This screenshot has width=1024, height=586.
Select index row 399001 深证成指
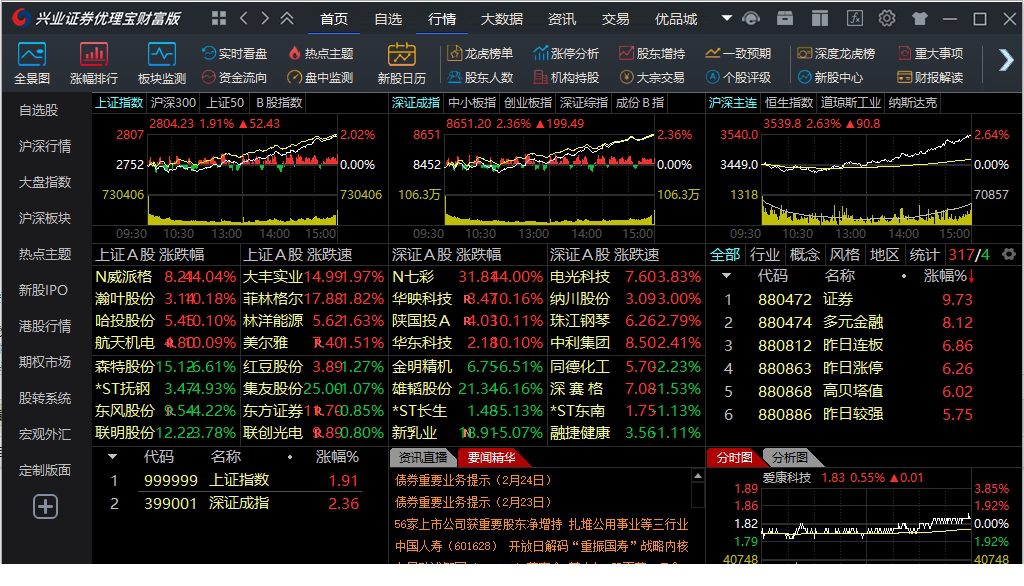(x=238, y=503)
